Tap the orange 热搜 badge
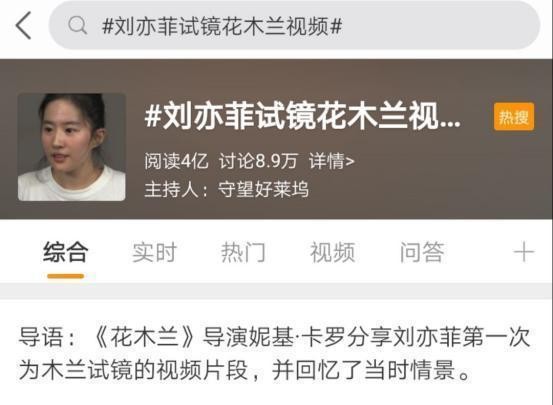Image resolution: width=553 pixels, height=405 pixels. (x=514, y=117)
